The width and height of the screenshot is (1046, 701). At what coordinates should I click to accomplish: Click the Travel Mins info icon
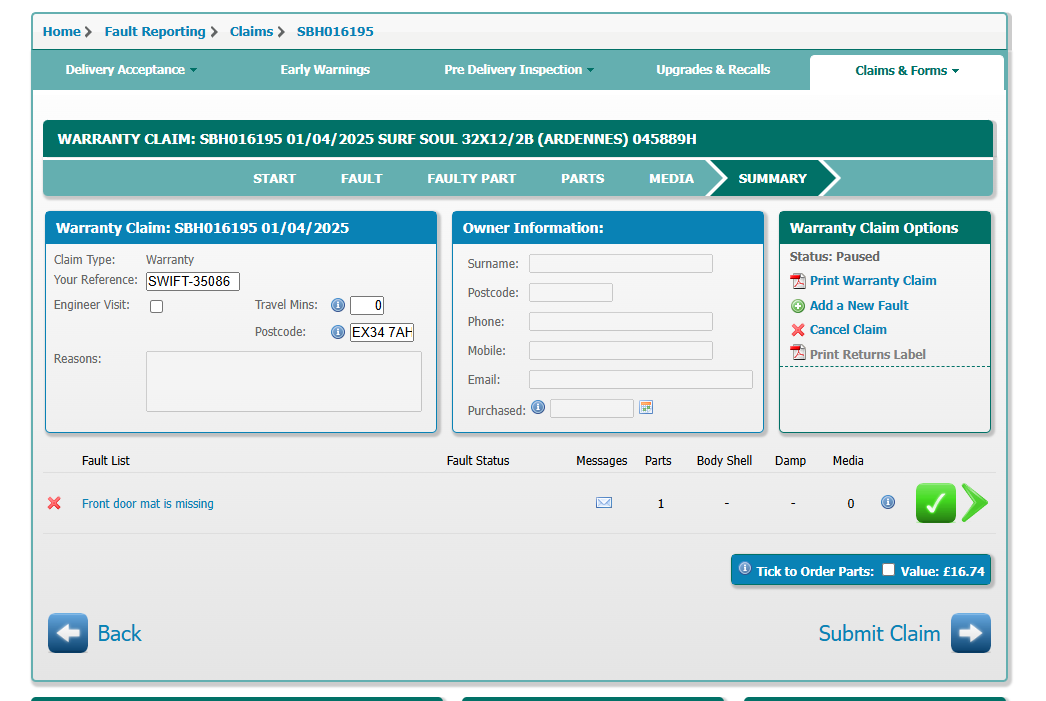click(338, 305)
